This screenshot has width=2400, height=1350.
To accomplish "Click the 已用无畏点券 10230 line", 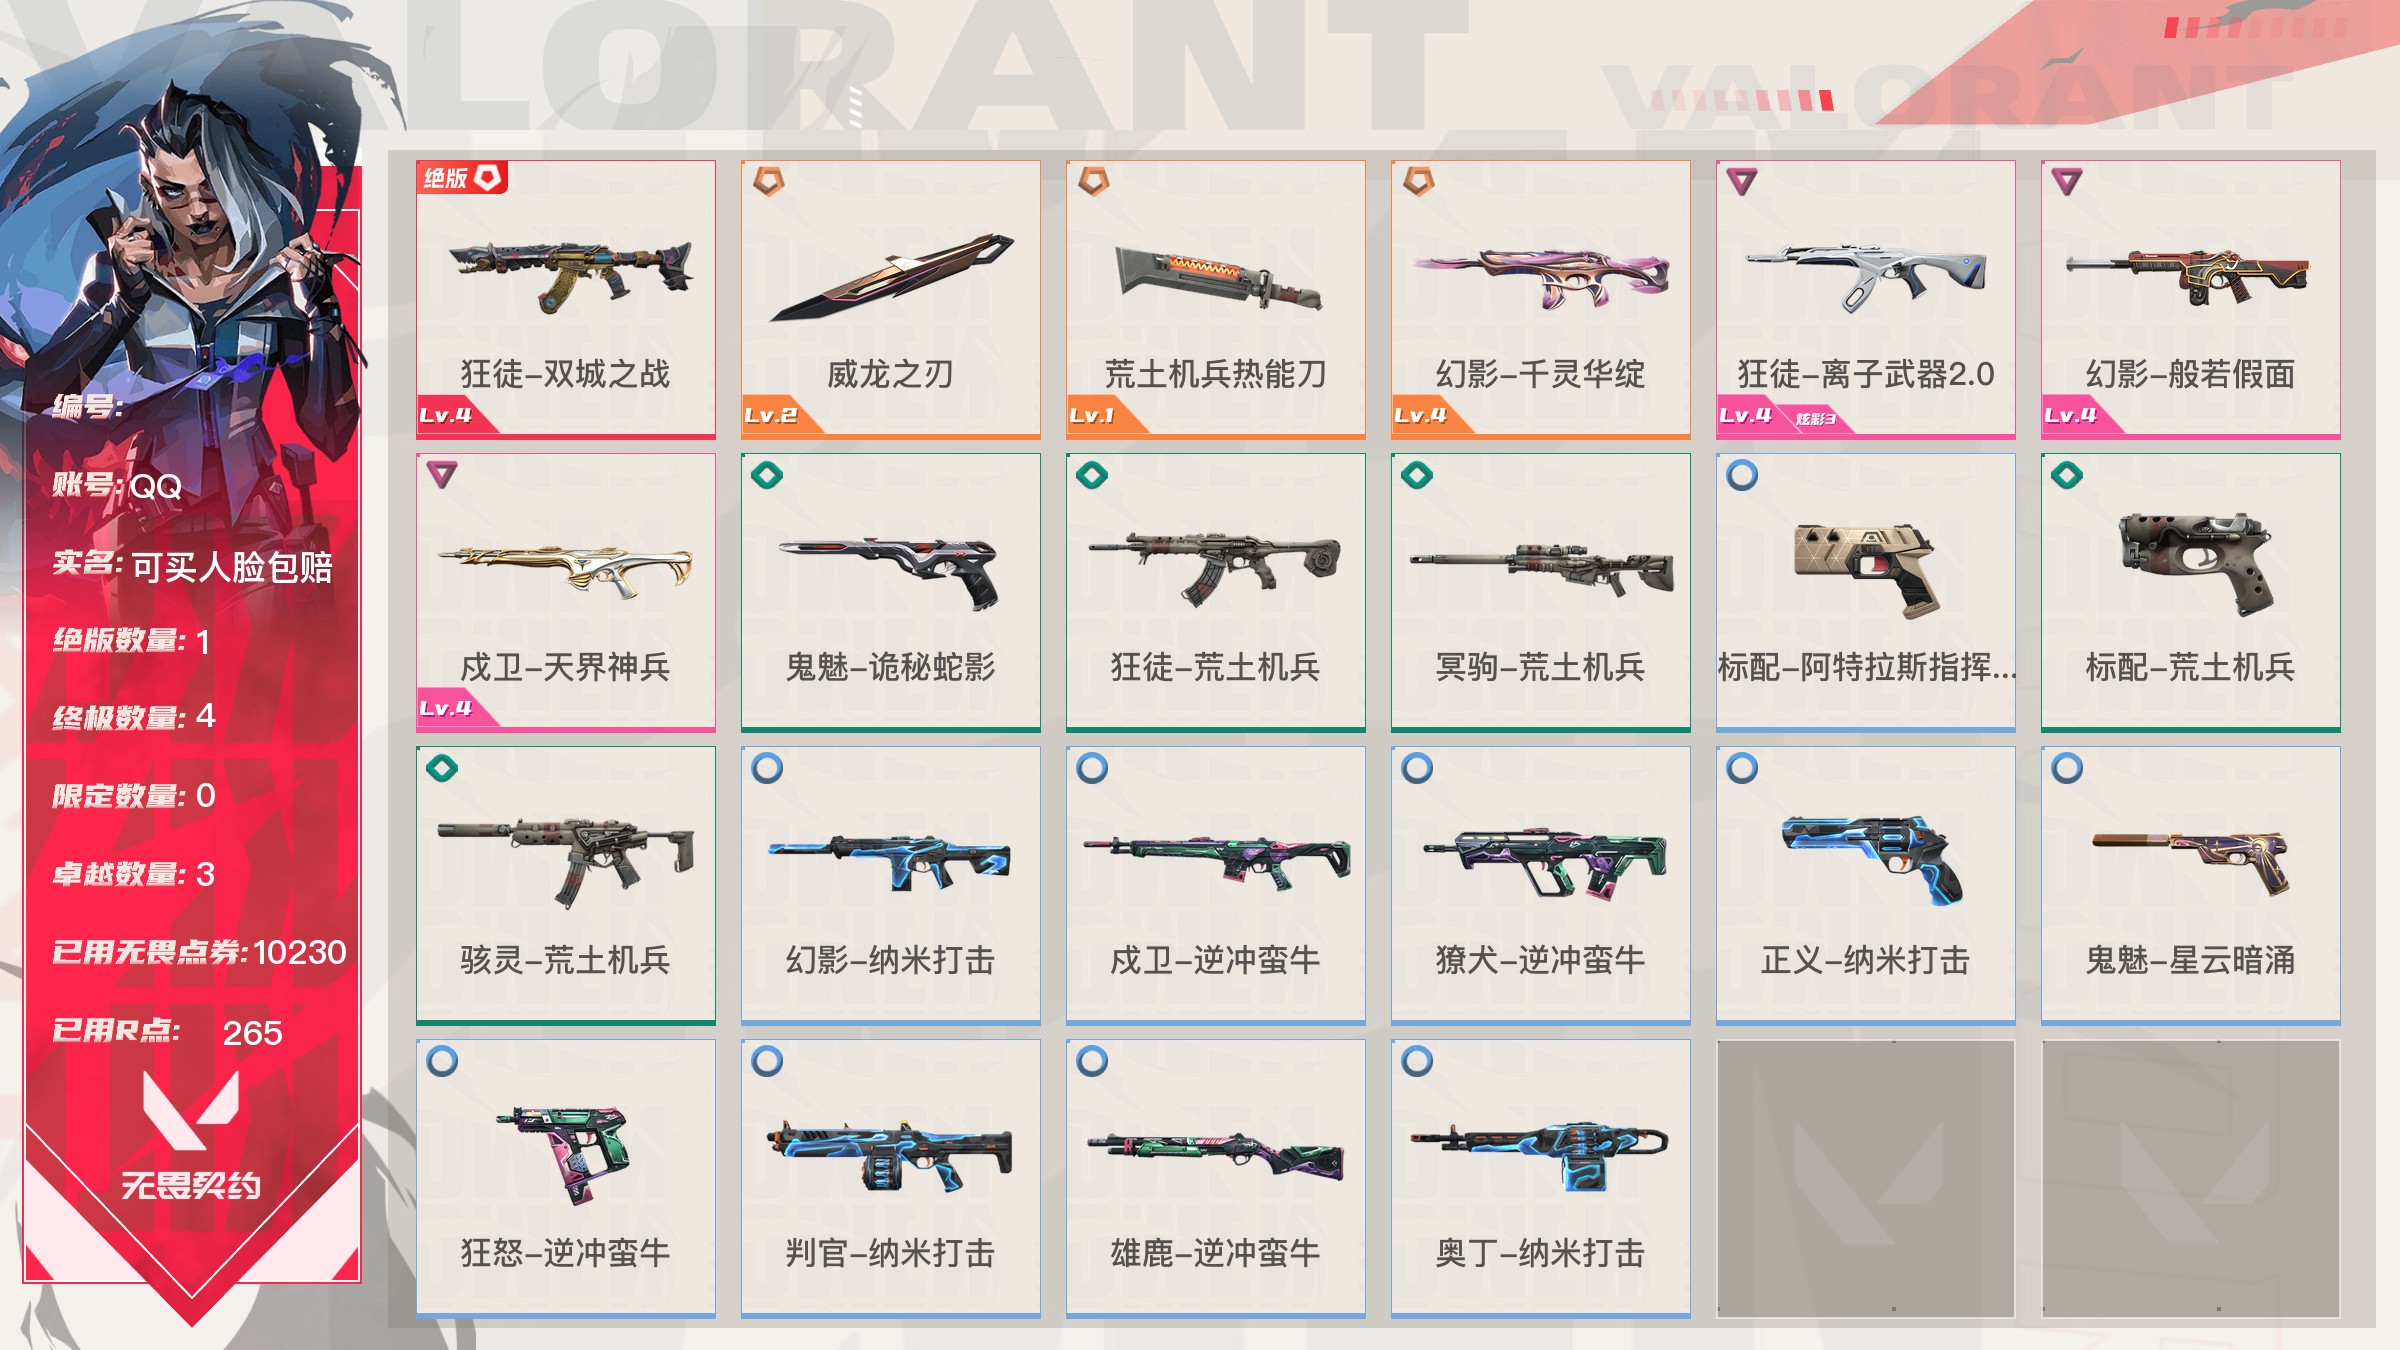I will pyautogui.click(x=199, y=952).
